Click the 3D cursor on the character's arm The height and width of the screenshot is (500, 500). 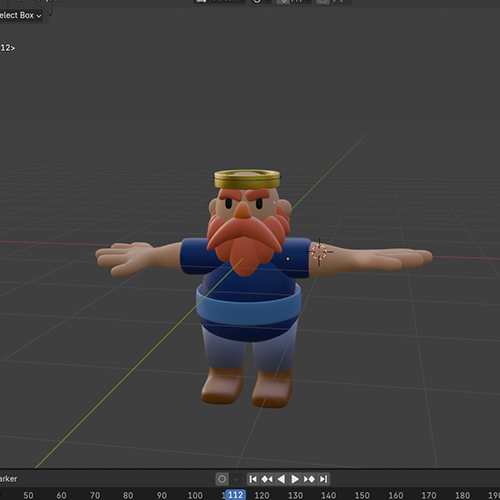(x=319, y=252)
